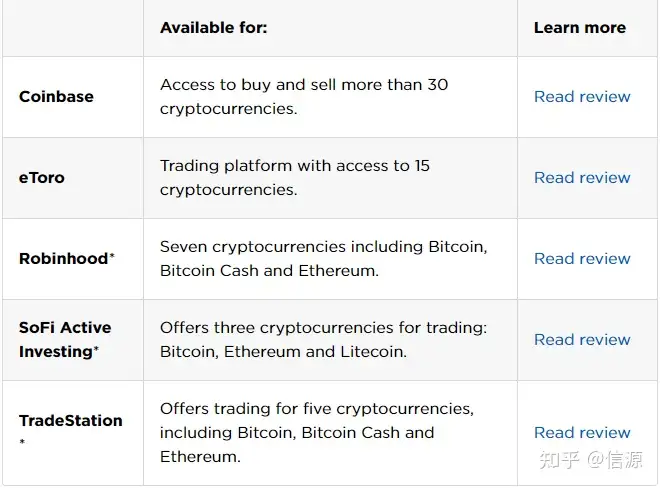Image resolution: width=660 pixels, height=488 pixels.
Task: Open the Read review link for eToro
Action: point(582,178)
